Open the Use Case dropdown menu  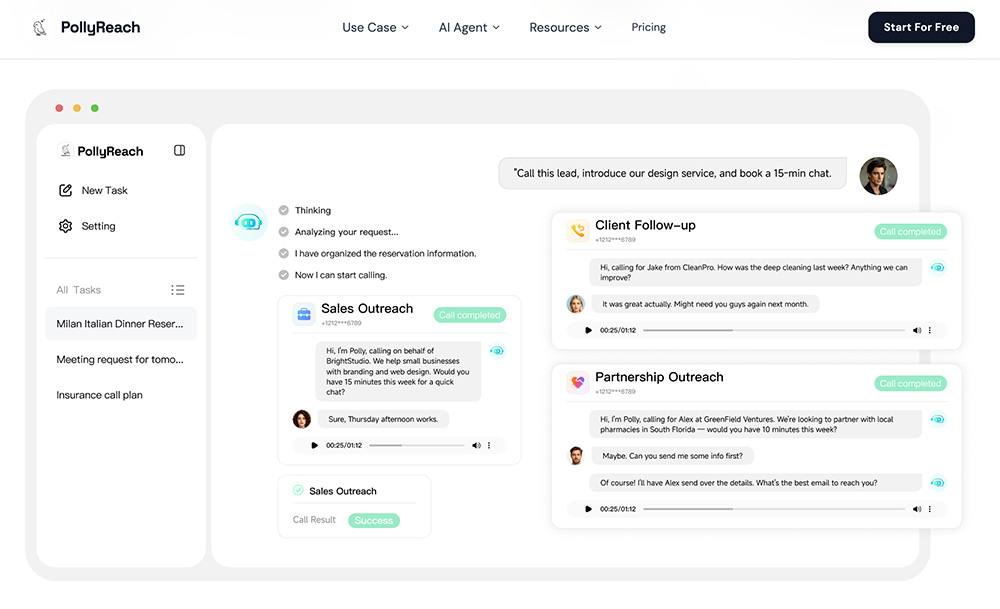(x=375, y=27)
